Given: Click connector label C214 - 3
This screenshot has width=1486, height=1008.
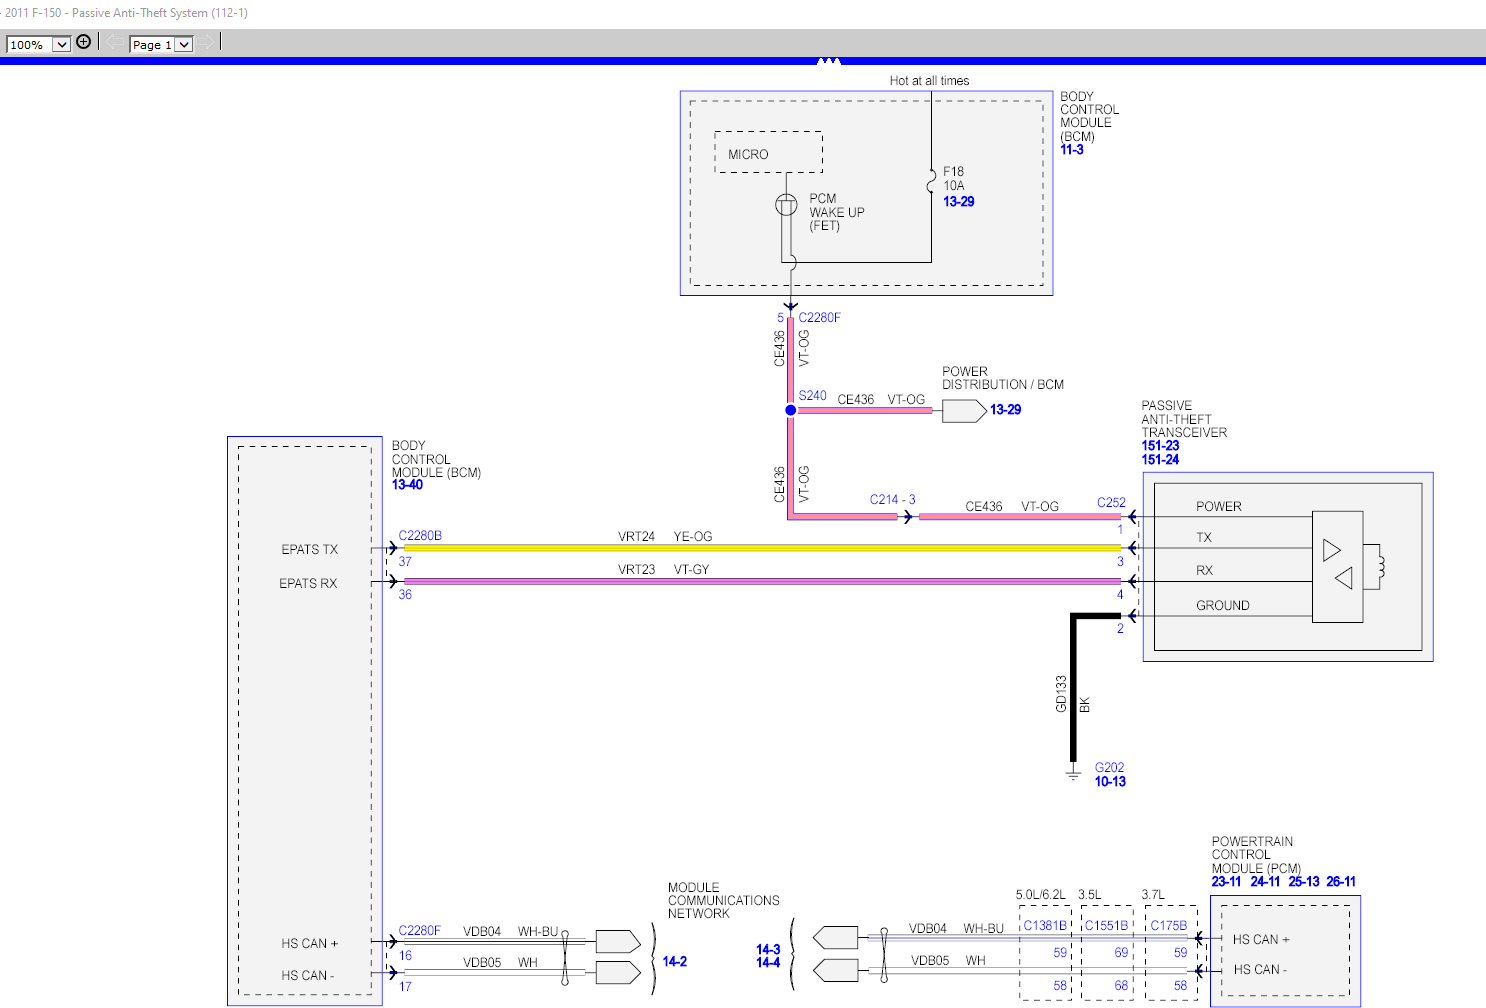Looking at the screenshot, I should 892,500.
